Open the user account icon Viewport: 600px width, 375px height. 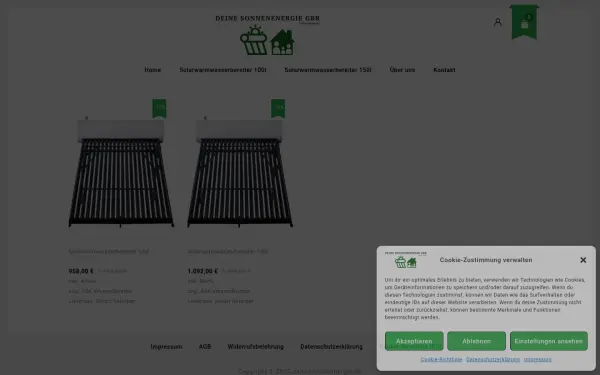[497, 22]
